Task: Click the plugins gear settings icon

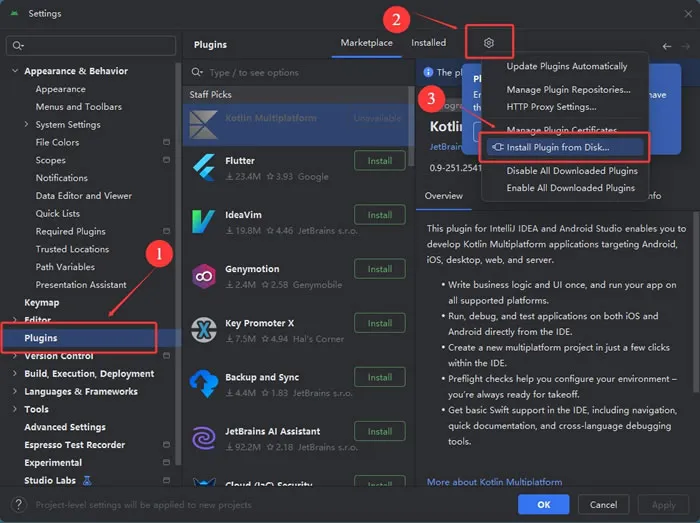Action: point(489,43)
